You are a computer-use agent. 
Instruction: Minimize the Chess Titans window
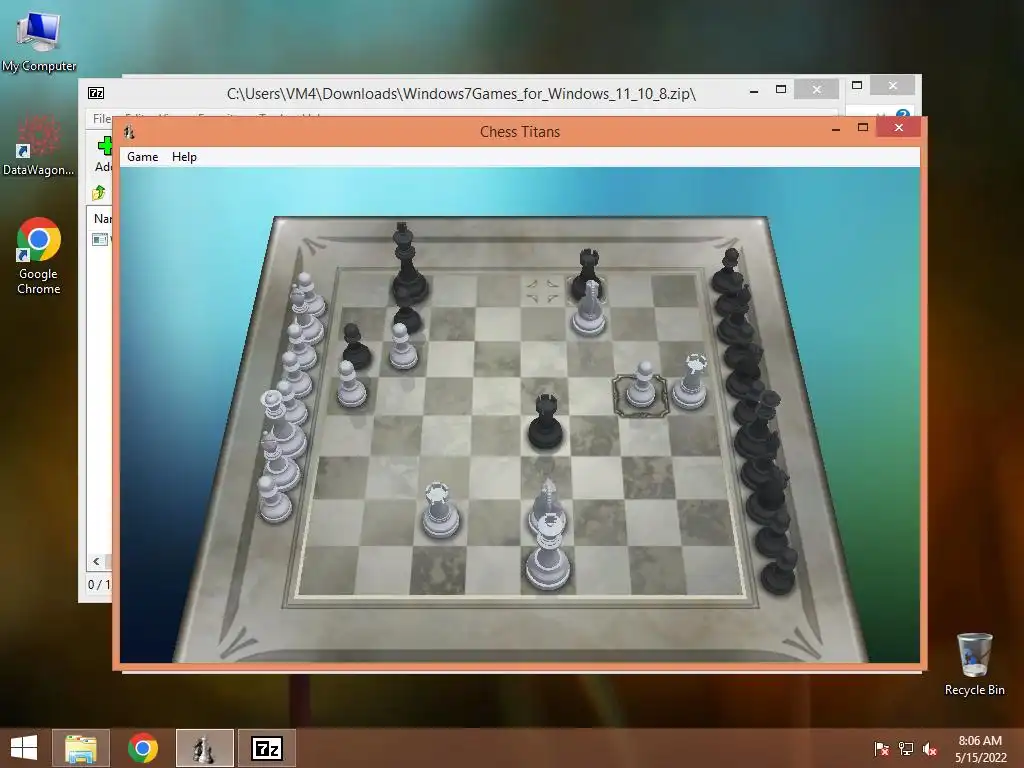pos(835,129)
